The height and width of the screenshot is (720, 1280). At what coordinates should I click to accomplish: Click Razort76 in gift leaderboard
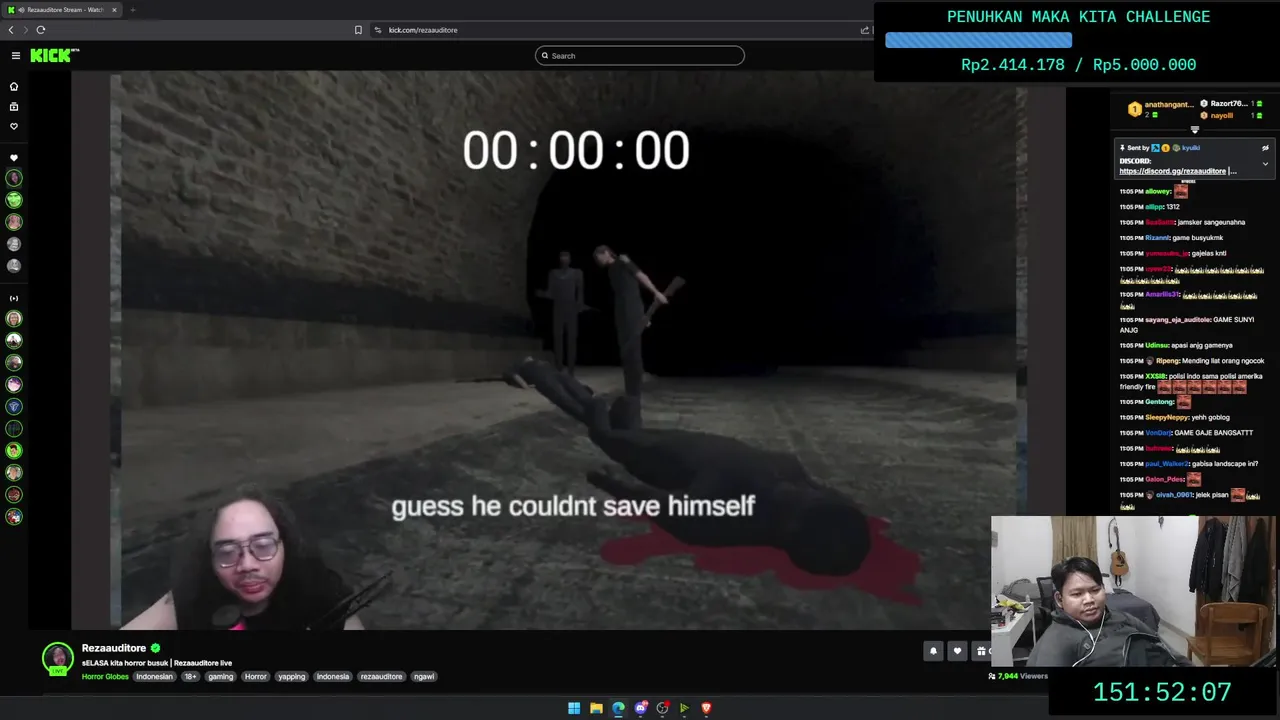(1228, 104)
